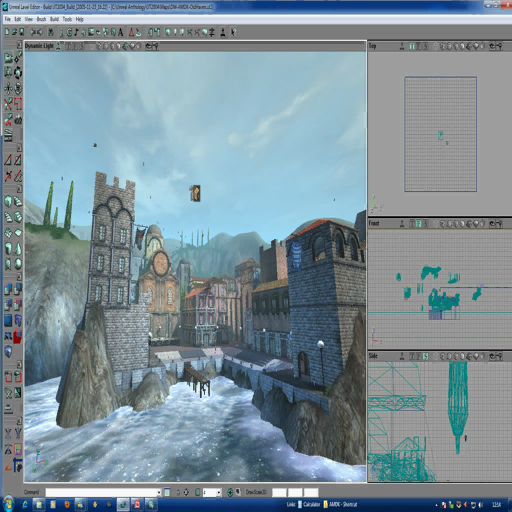Viewport: 512px width, 512px height.
Task: Open the Brush menu
Action: tap(41, 19)
